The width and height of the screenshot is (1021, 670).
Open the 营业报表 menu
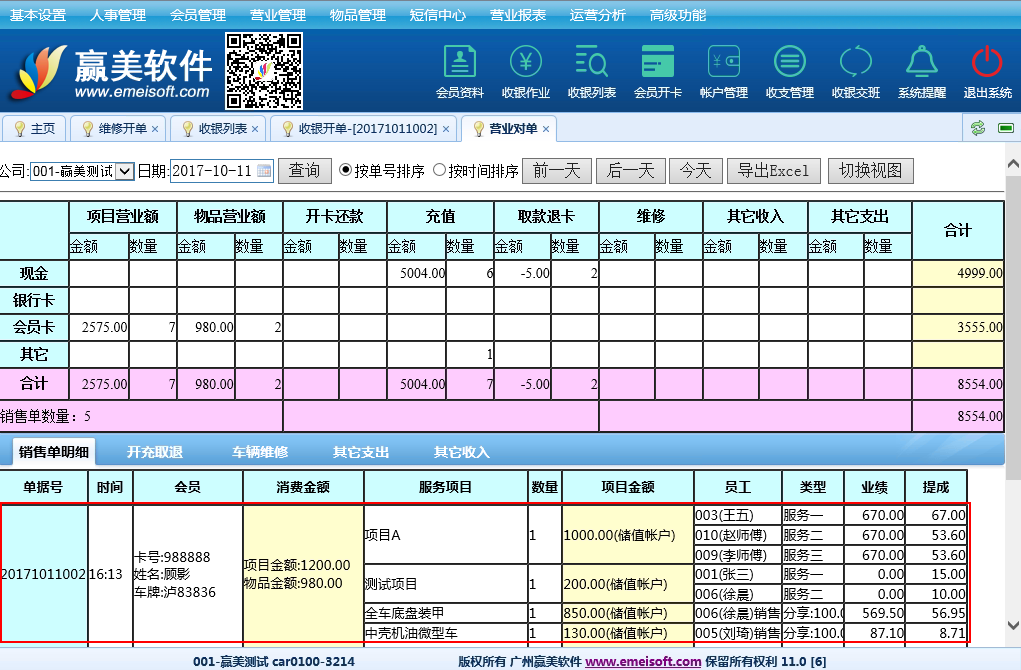517,15
